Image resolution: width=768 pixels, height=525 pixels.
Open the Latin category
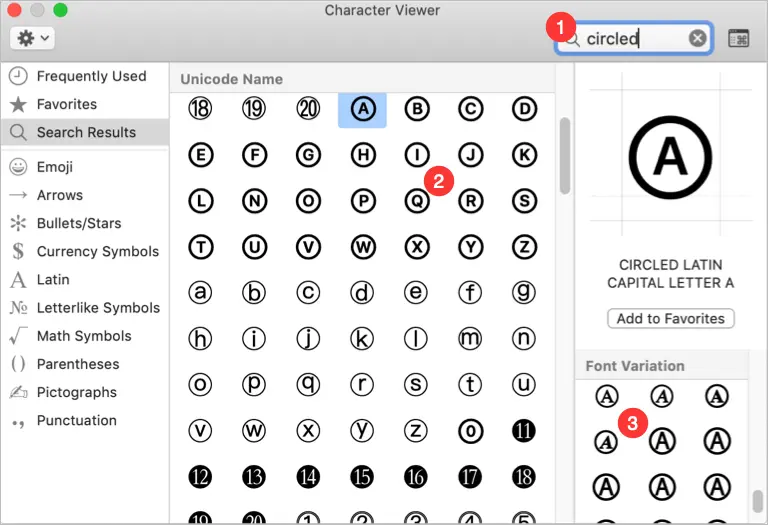(x=85, y=279)
